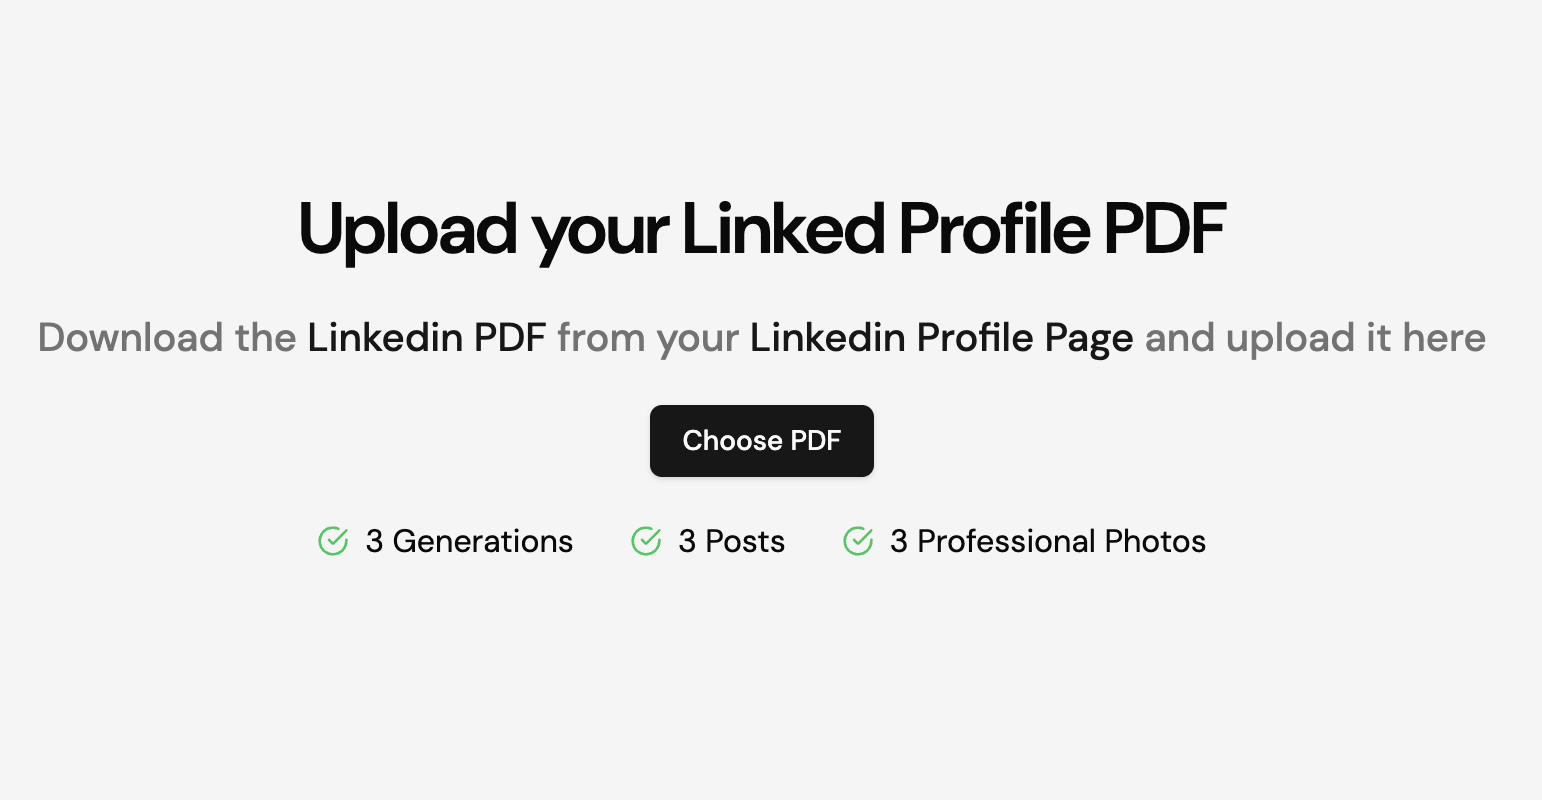Click the Linkedin Profile Page text
The height and width of the screenshot is (800, 1542).
[x=941, y=337]
